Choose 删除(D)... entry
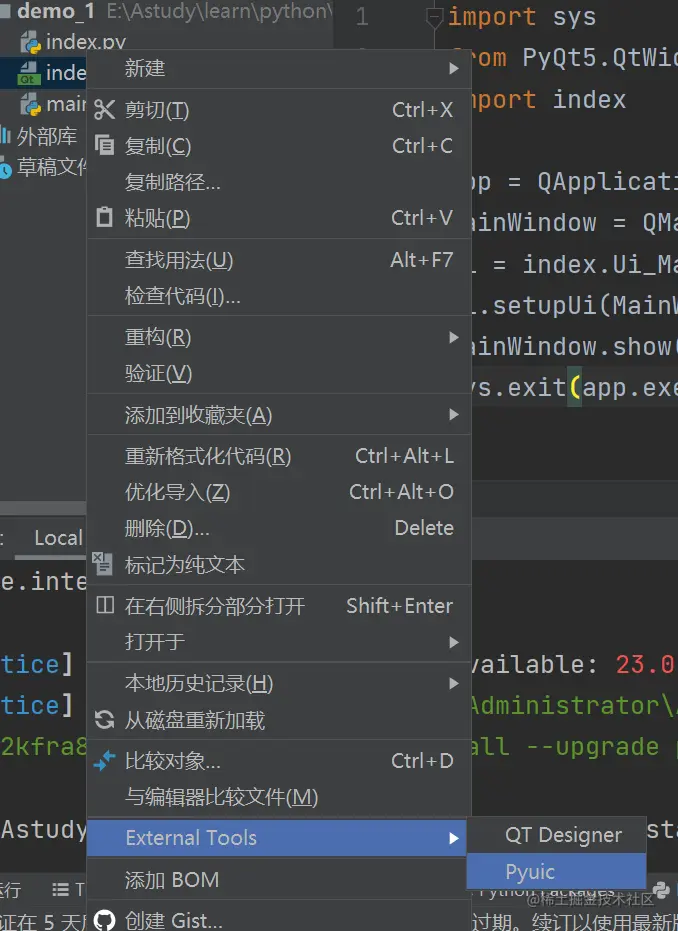 (x=278, y=528)
